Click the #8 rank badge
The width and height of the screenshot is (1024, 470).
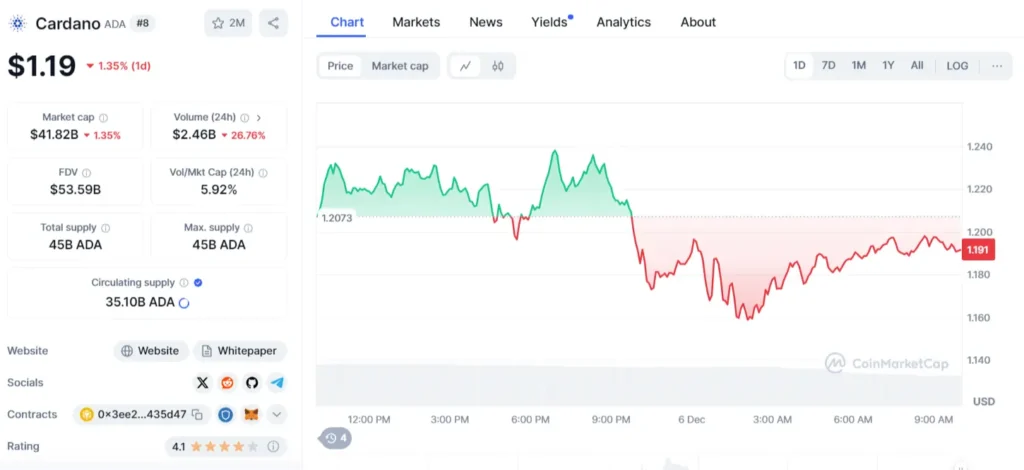(142, 24)
